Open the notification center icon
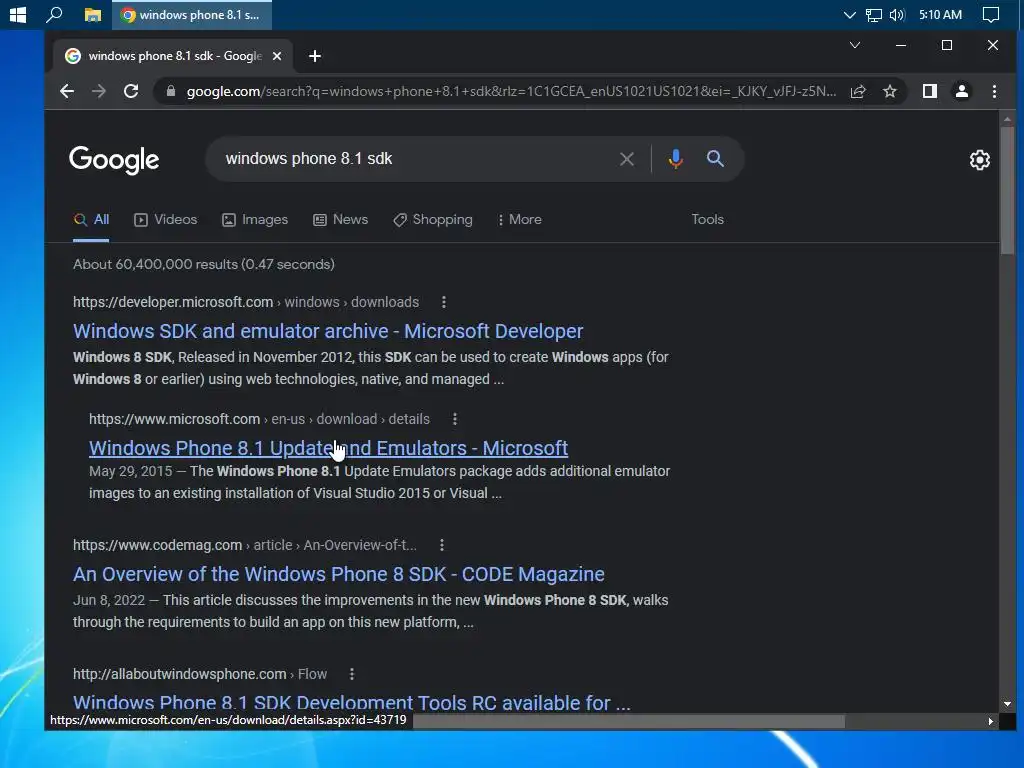Screen dimensions: 1024x768 (991, 14)
